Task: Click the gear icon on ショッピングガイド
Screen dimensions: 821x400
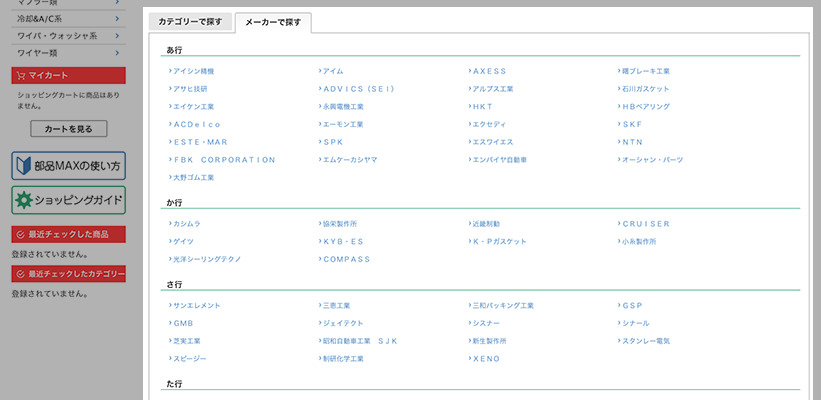Action: point(24,200)
